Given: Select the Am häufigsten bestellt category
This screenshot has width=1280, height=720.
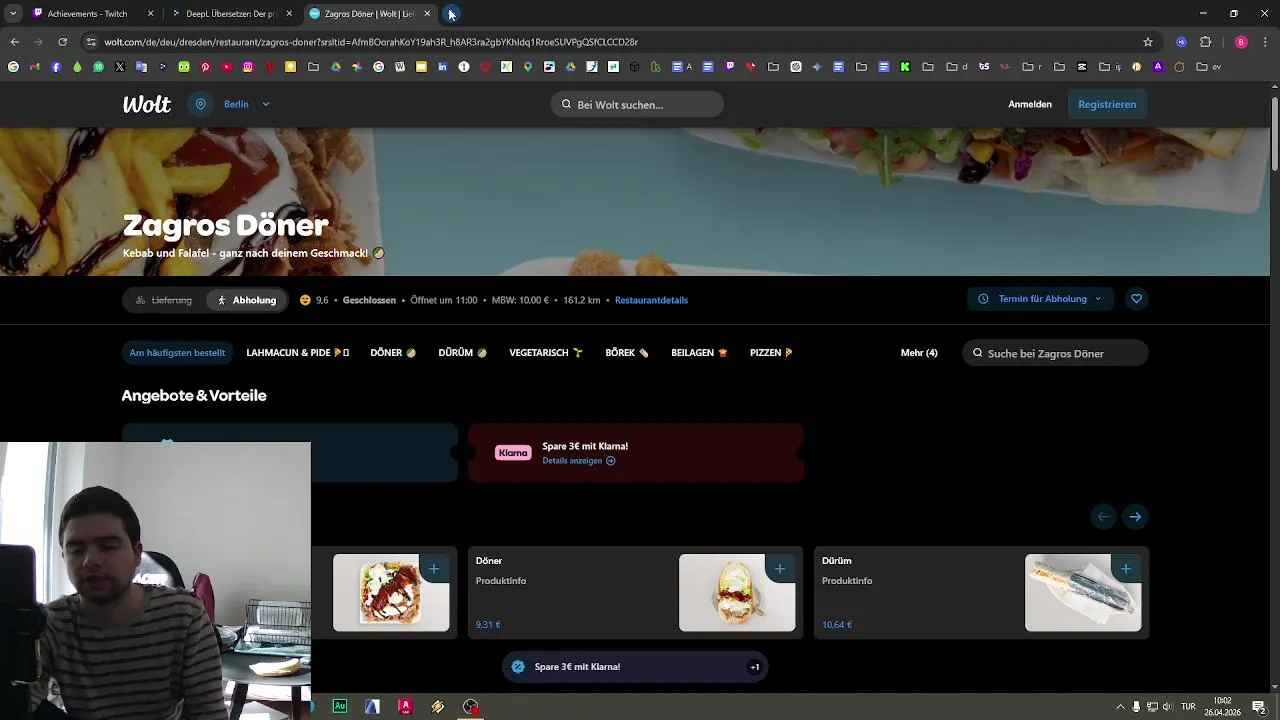Looking at the screenshot, I should tap(177, 353).
